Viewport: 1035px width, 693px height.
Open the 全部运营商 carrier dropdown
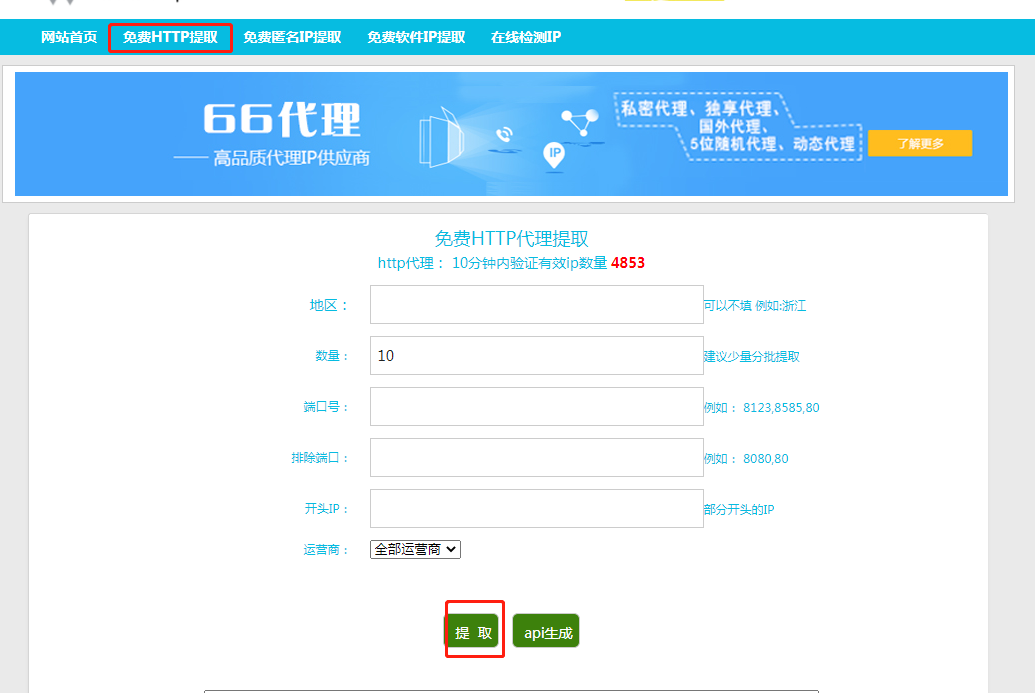(414, 549)
